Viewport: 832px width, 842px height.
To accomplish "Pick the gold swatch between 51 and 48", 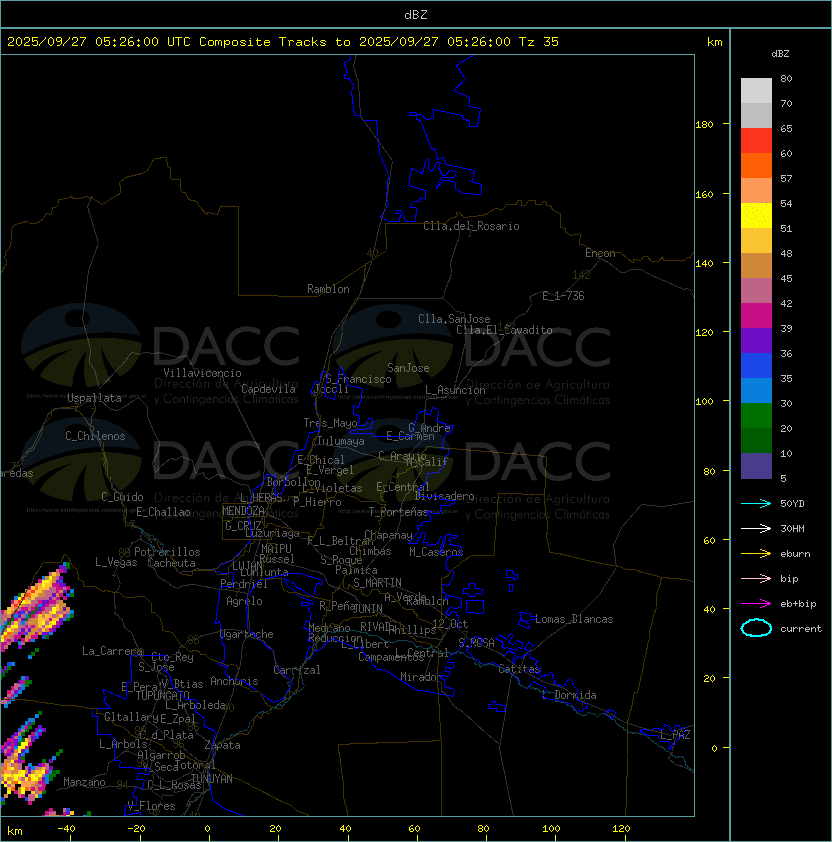I will tap(756, 241).
